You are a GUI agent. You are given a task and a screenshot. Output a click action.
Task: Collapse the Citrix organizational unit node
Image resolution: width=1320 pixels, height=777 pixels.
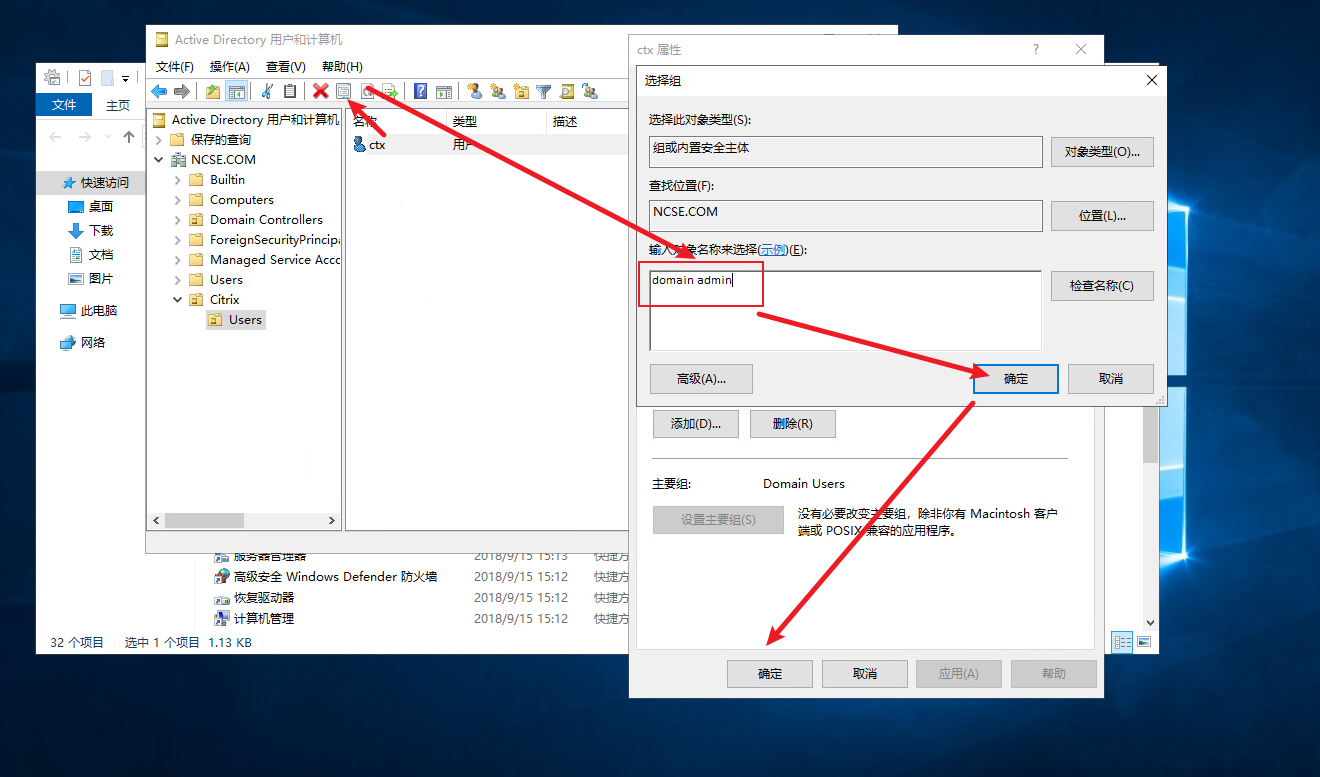178,300
